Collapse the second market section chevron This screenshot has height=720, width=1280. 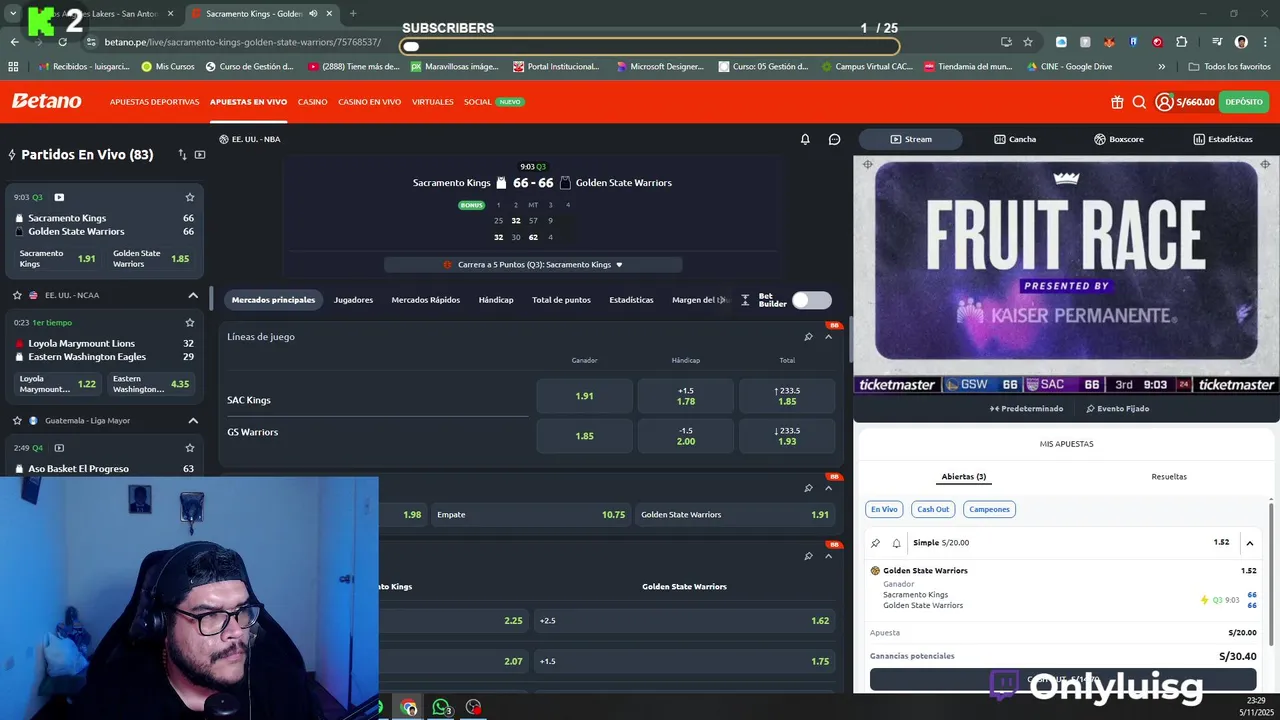(x=828, y=488)
